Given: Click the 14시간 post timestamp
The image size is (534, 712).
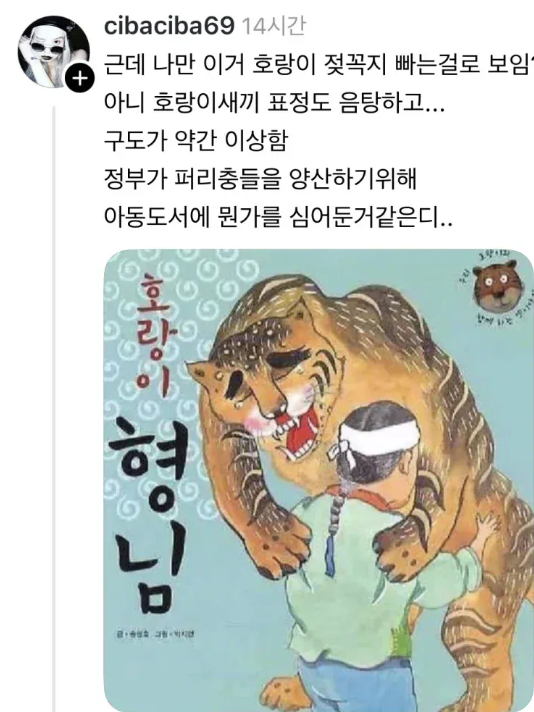Looking at the screenshot, I should coord(273,26).
